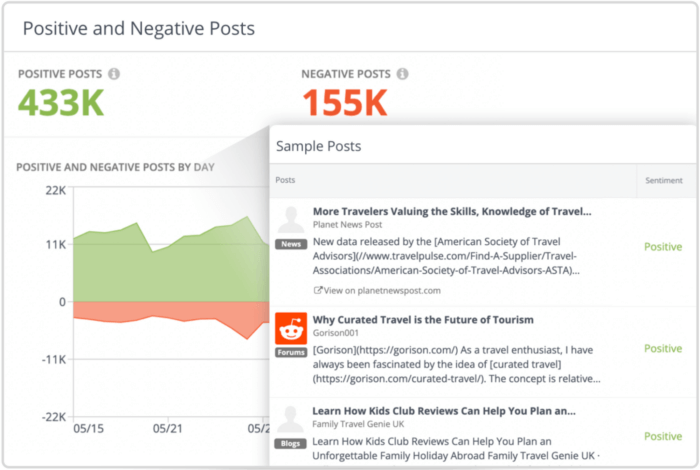This screenshot has width=700, height=470.
Task: Click the external link icon by planetnewspost.com
Action: pyautogui.click(x=319, y=290)
